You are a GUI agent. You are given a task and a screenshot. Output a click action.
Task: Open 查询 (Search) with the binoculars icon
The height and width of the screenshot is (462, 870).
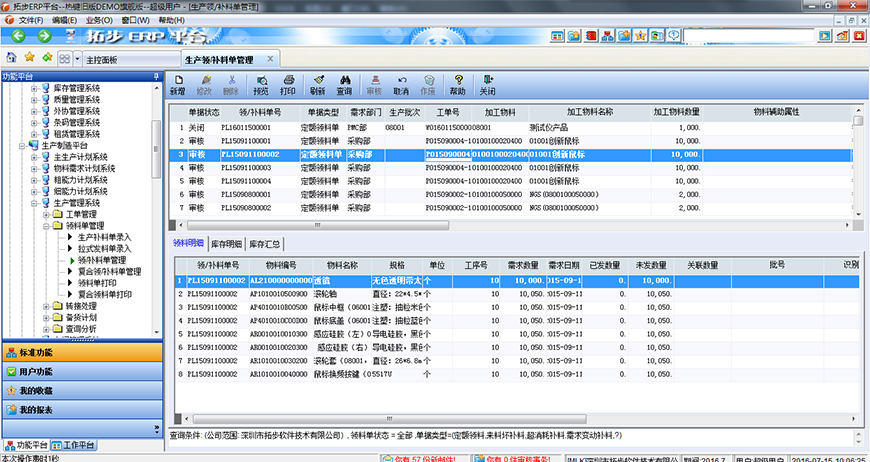(x=344, y=84)
